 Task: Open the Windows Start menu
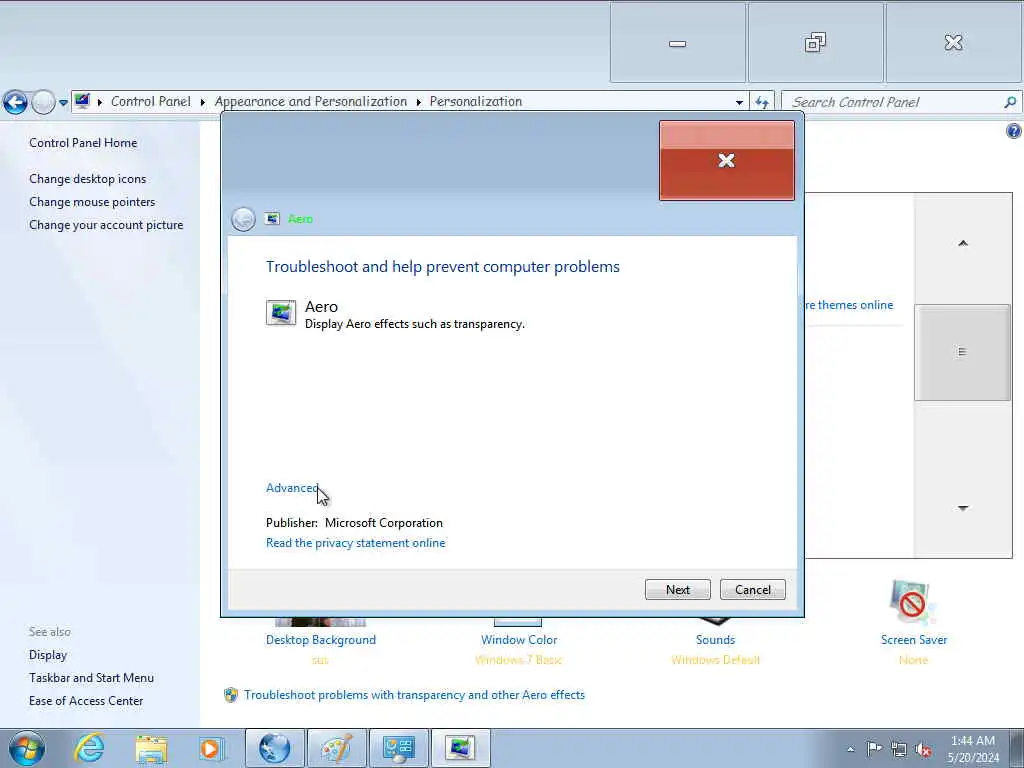(27, 748)
